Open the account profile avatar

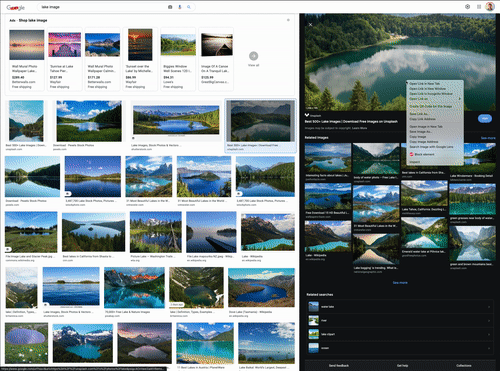pos(490,7)
